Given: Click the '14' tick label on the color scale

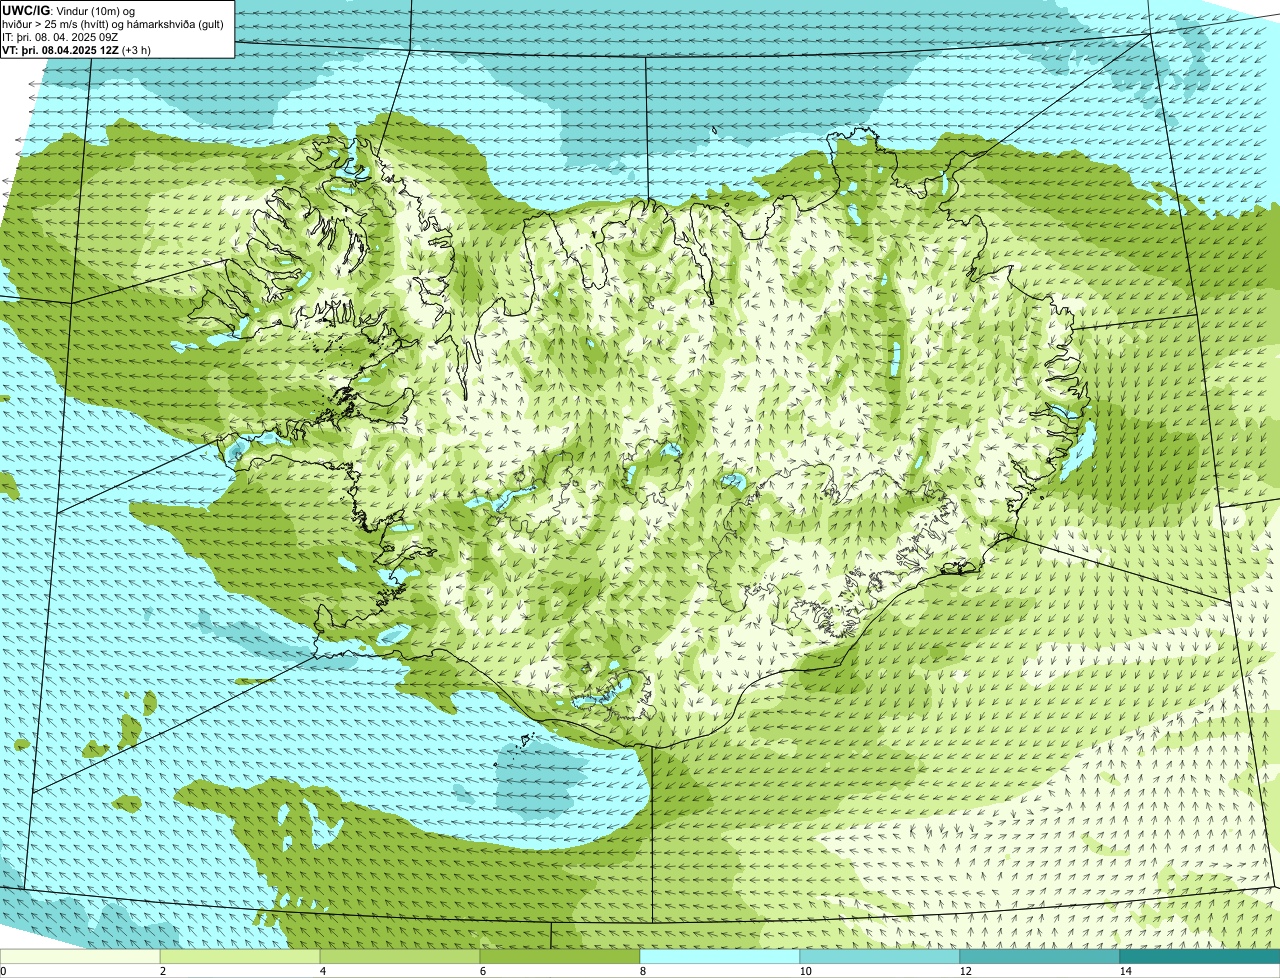Looking at the screenshot, I should pos(1125,971).
